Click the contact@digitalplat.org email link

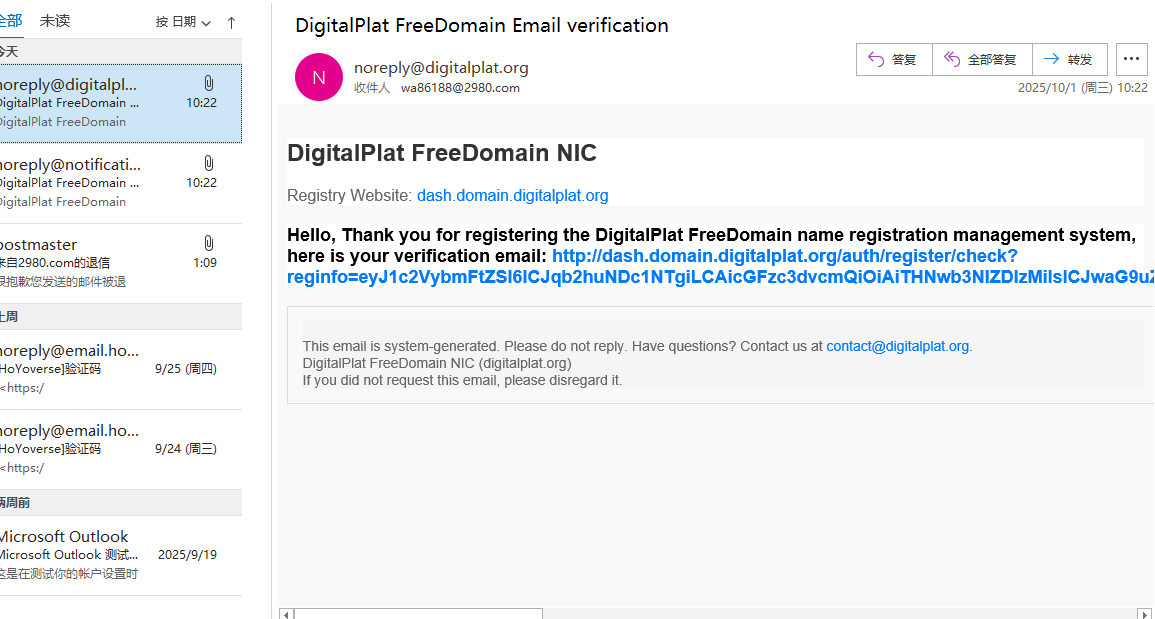pos(897,346)
